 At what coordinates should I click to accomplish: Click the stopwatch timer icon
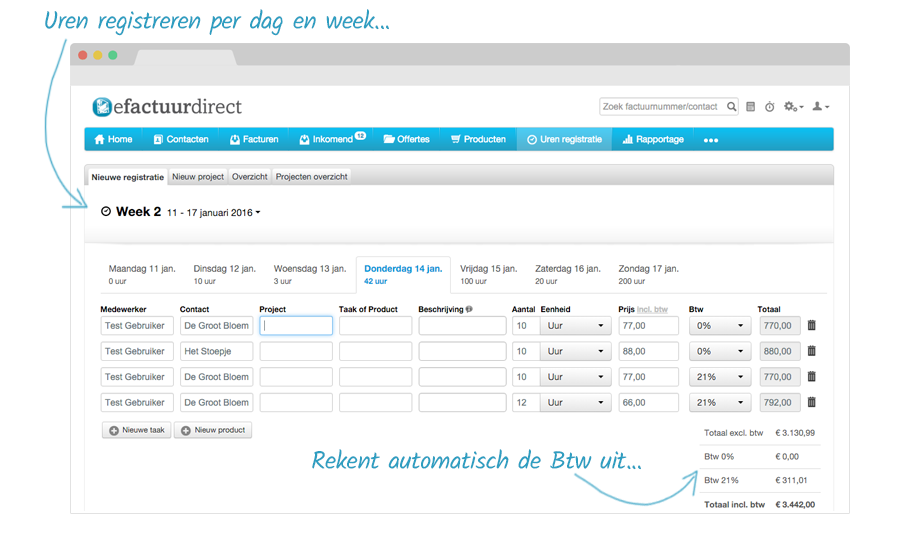point(770,107)
